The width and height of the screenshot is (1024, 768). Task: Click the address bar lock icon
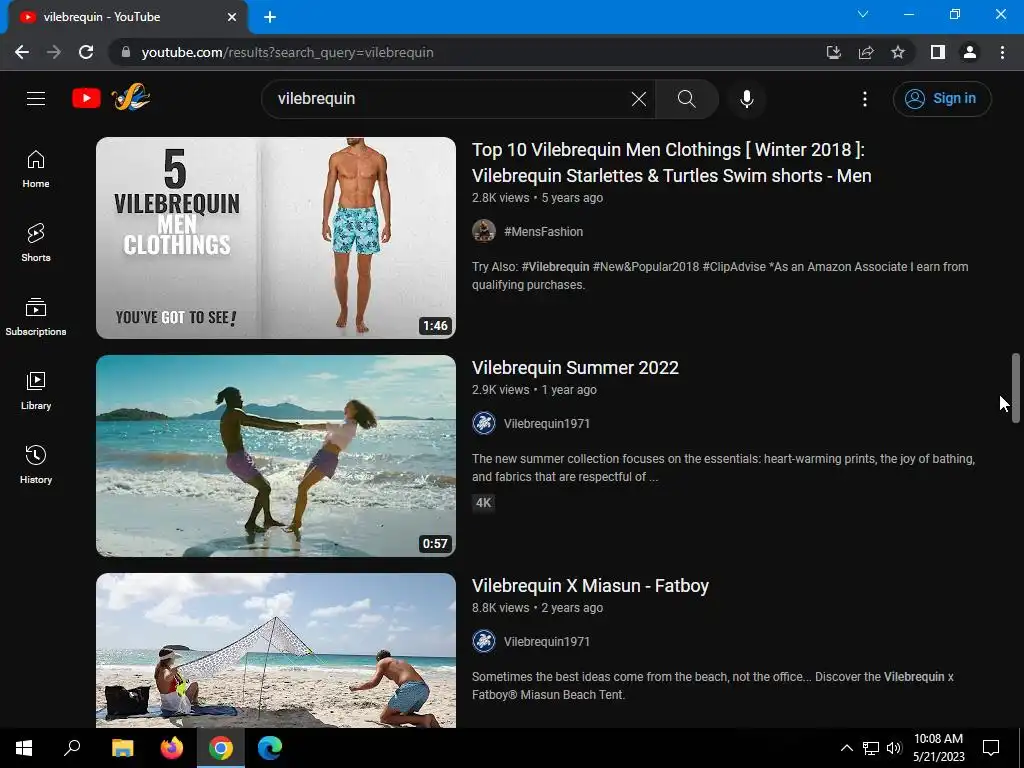coord(126,52)
